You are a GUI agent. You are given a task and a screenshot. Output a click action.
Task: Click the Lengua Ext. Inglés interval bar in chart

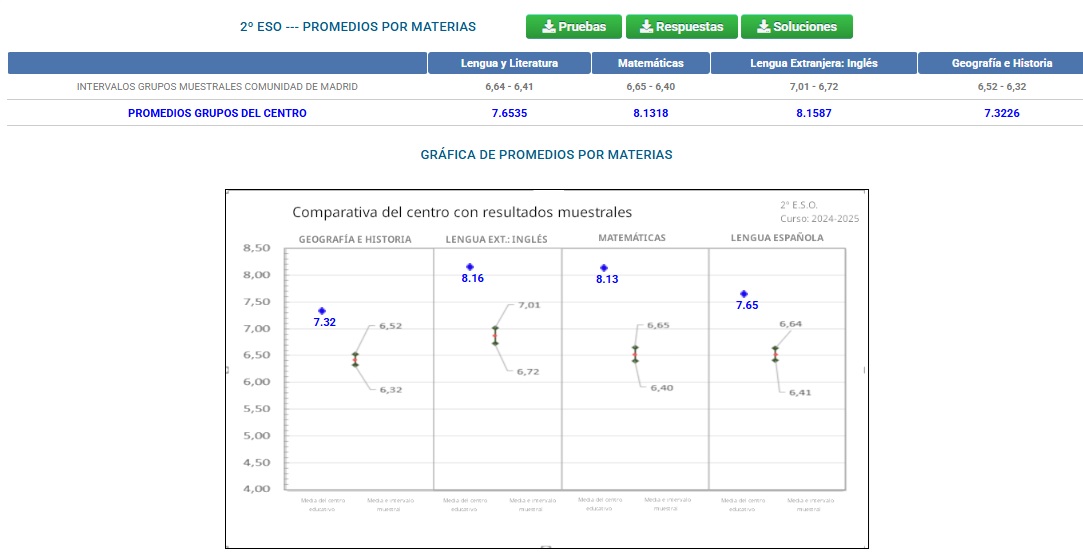tap(495, 335)
